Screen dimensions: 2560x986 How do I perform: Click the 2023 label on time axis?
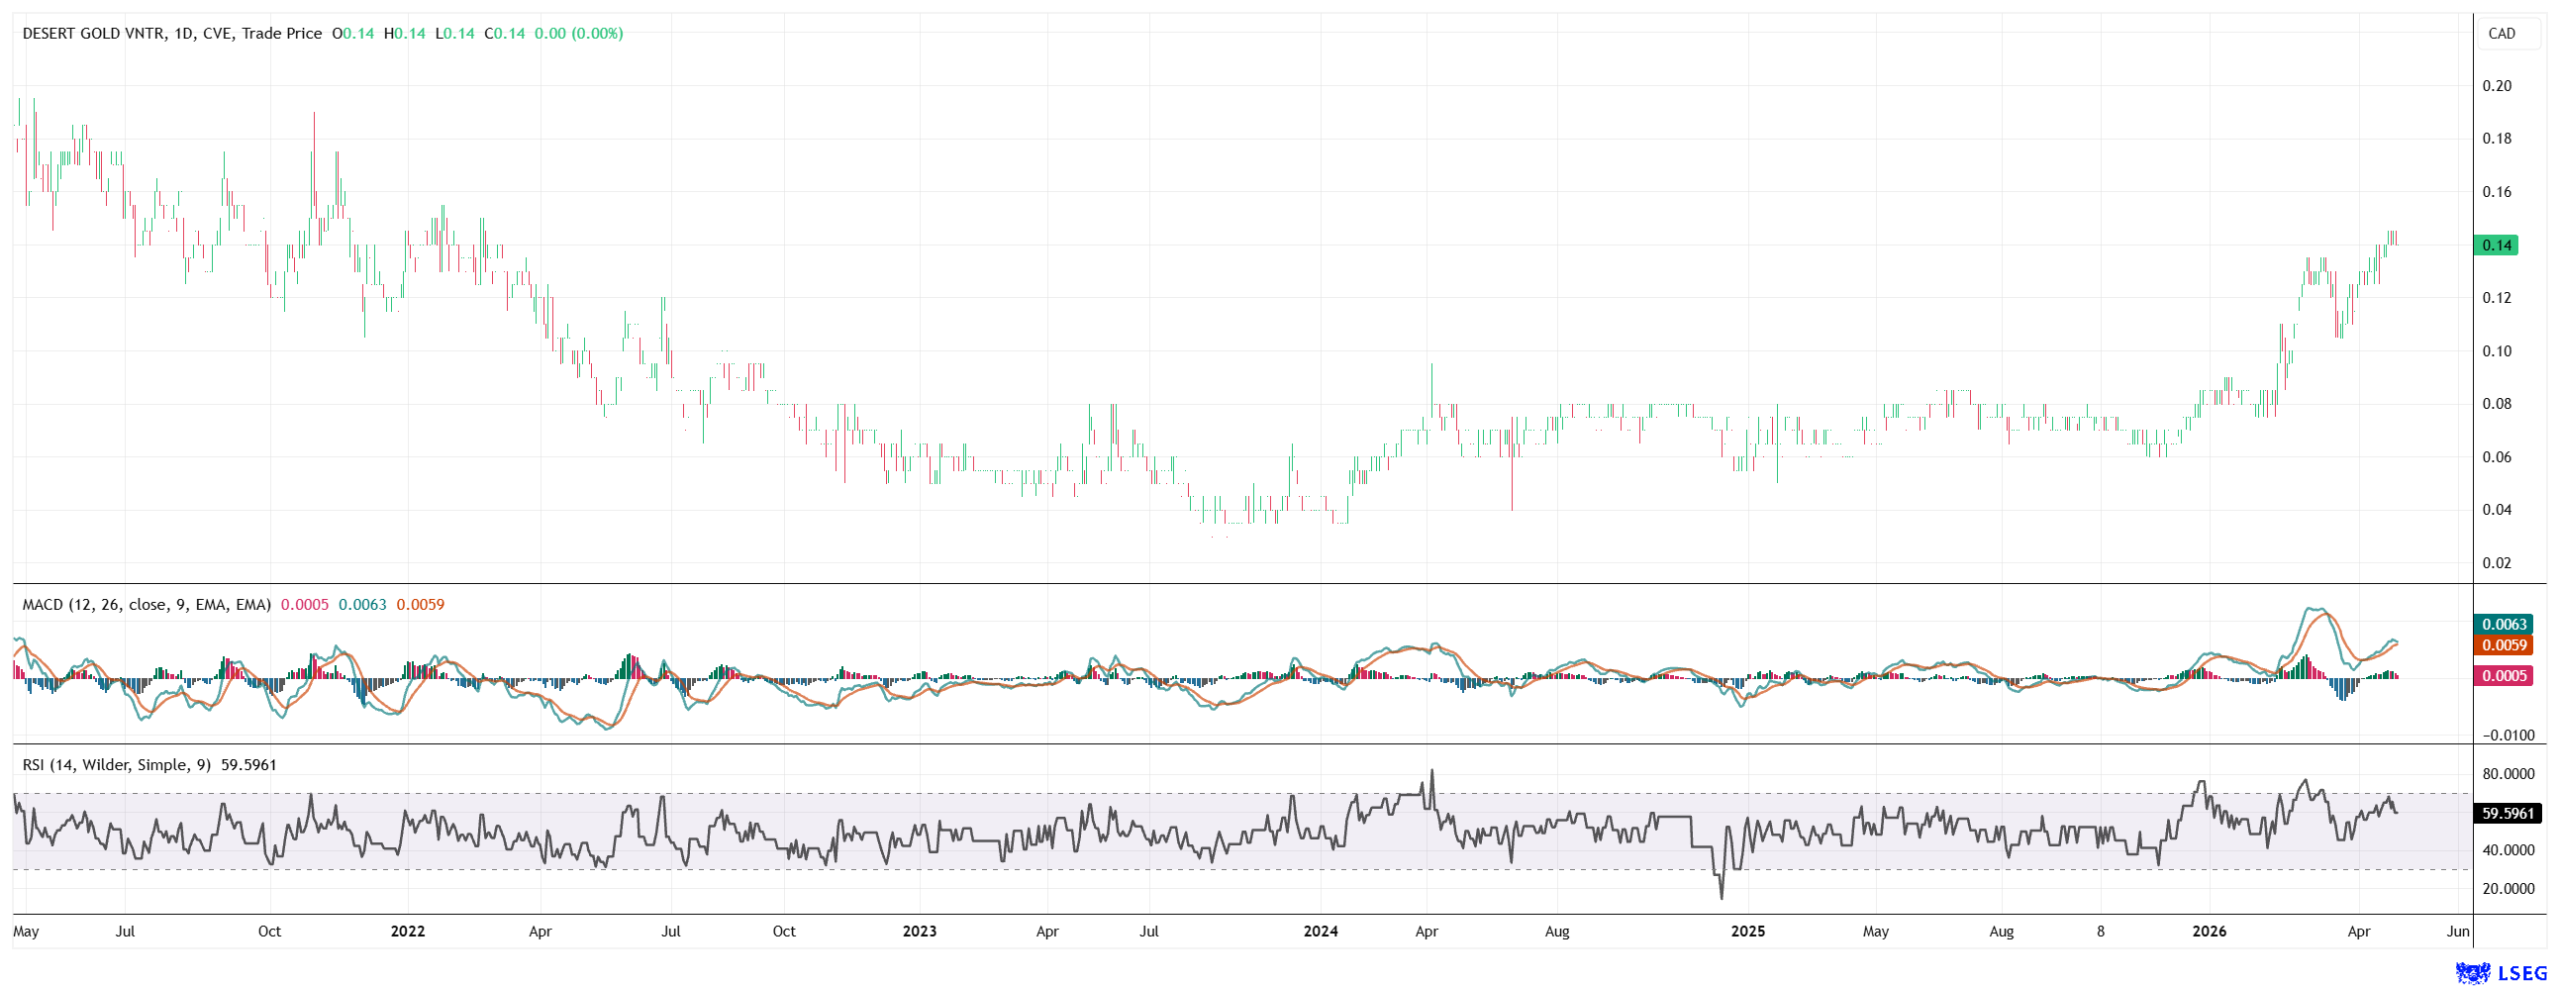click(x=919, y=932)
